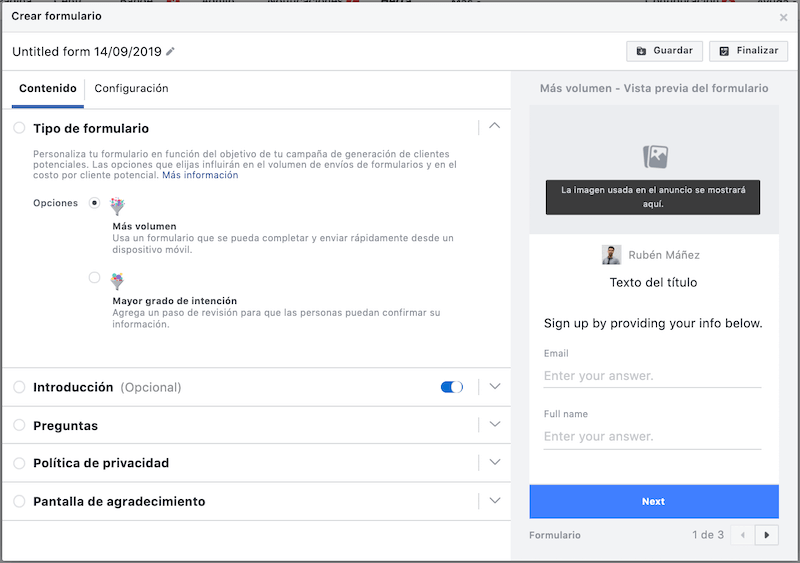Select the Más volumen radio option
This screenshot has height=563, width=800.
(94, 202)
